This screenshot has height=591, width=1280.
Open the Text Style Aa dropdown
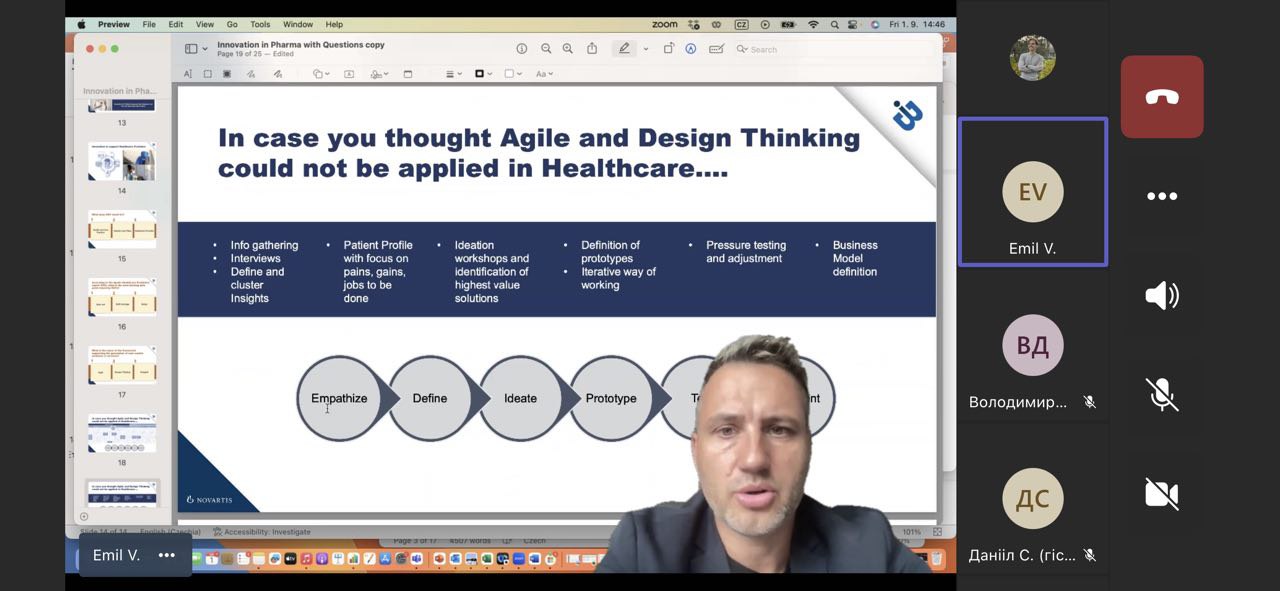(544, 74)
